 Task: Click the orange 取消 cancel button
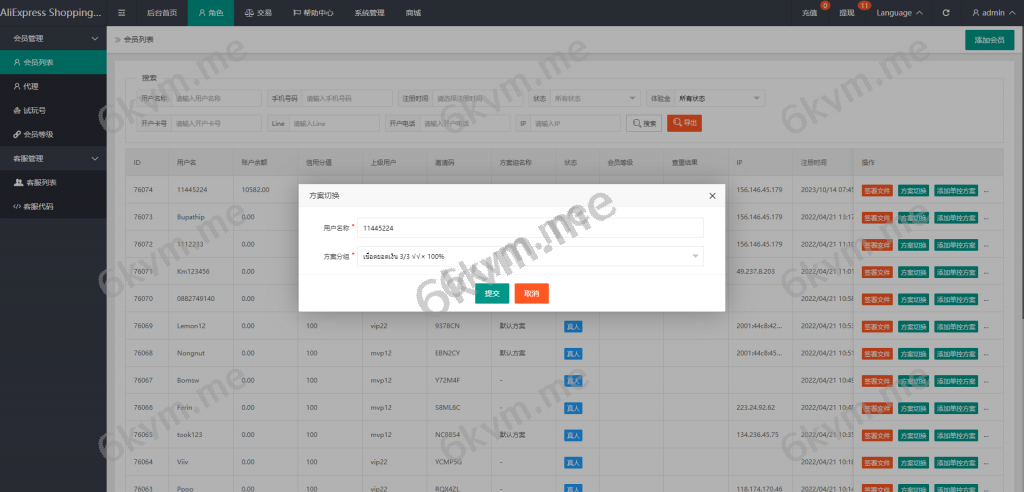(x=532, y=293)
